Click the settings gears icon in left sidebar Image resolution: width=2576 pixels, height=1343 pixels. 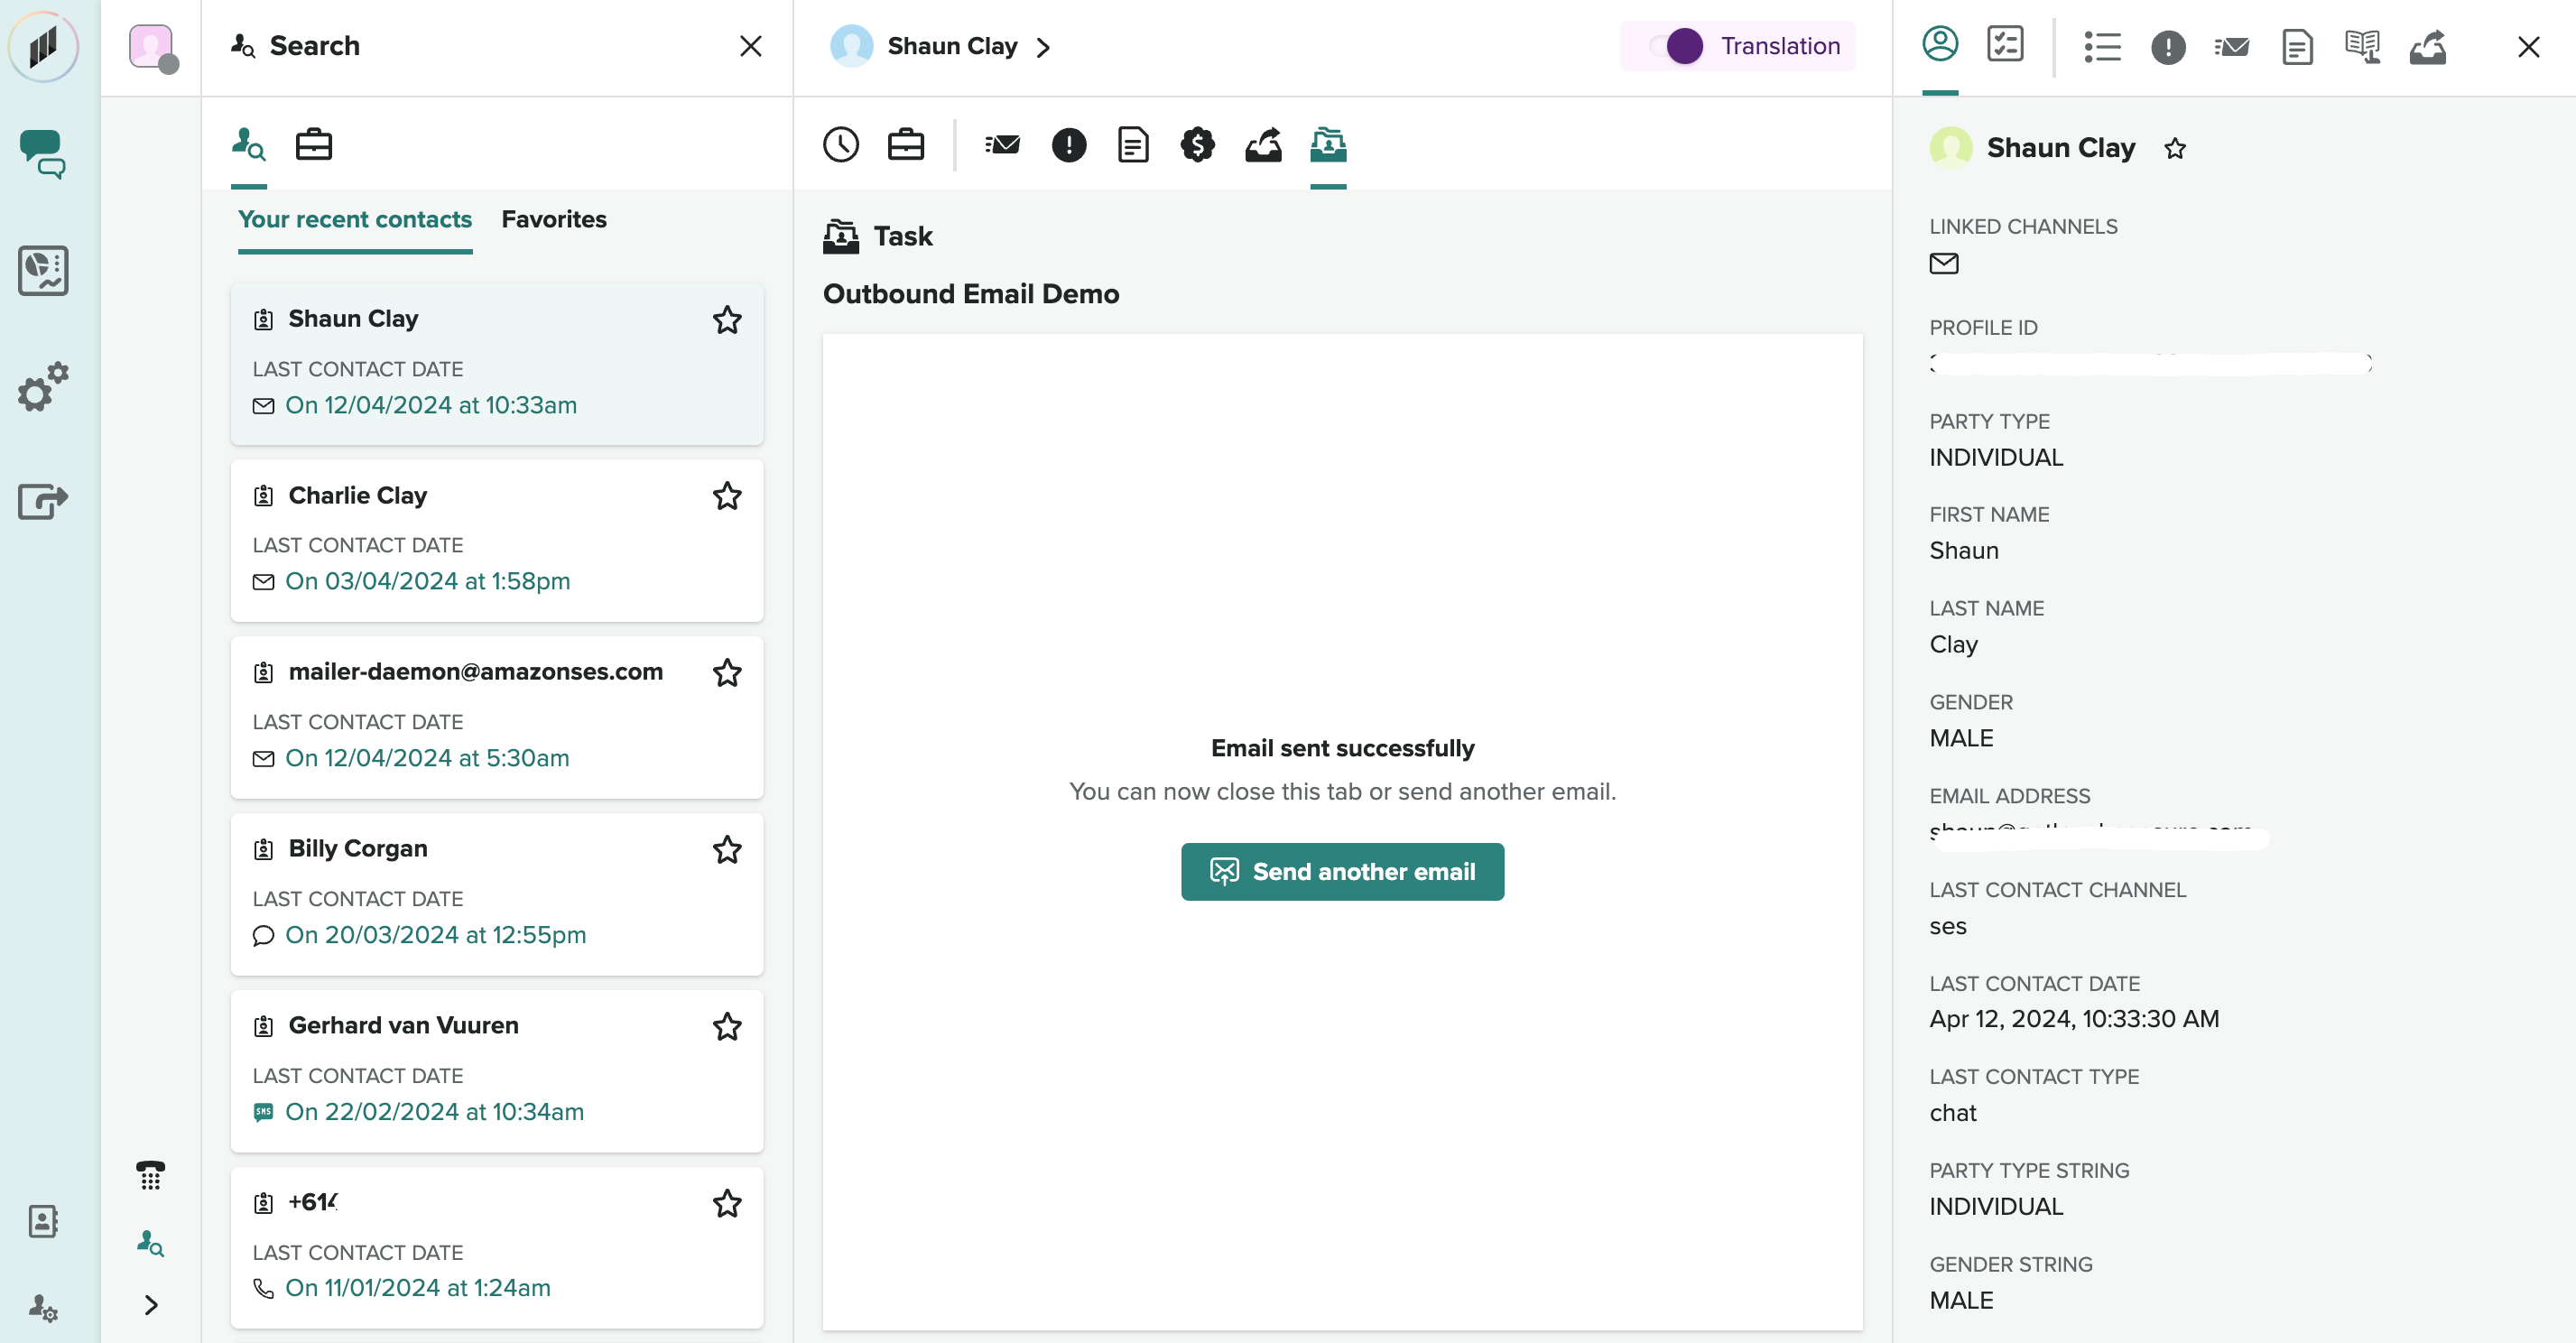tap(42, 386)
